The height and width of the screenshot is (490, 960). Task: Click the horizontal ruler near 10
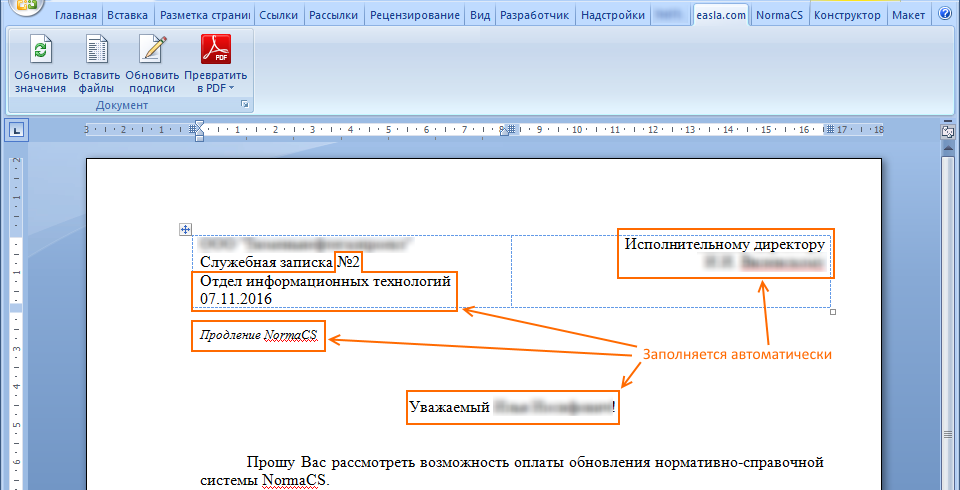click(x=577, y=130)
